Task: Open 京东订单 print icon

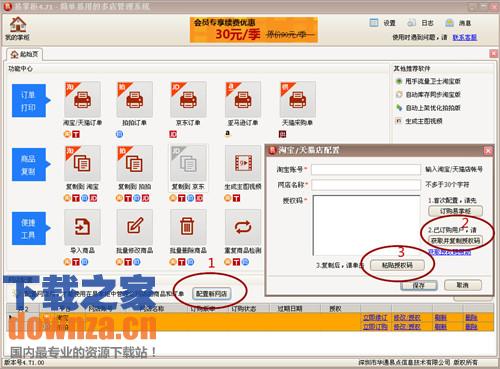Action: click(x=188, y=99)
